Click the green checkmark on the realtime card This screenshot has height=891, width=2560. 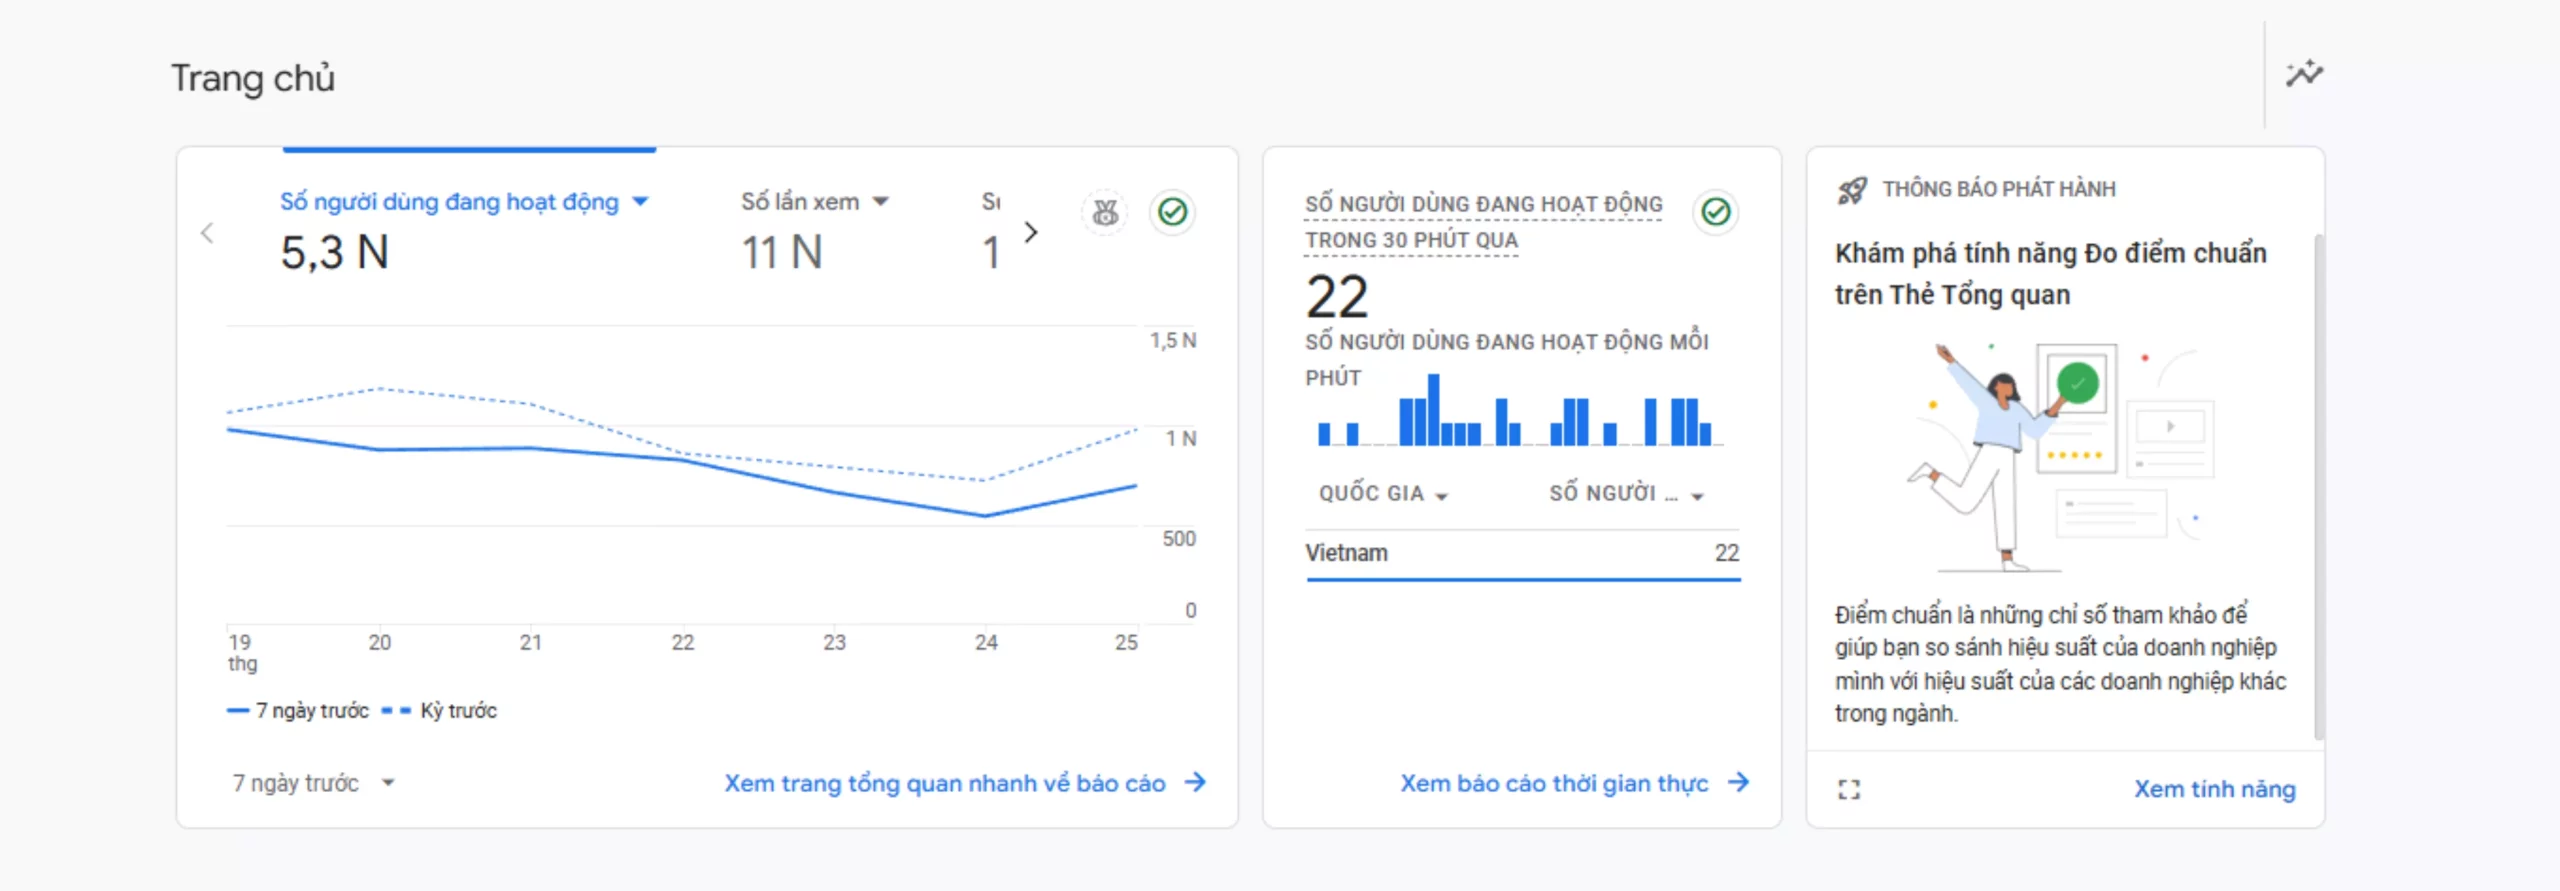point(1716,212)
